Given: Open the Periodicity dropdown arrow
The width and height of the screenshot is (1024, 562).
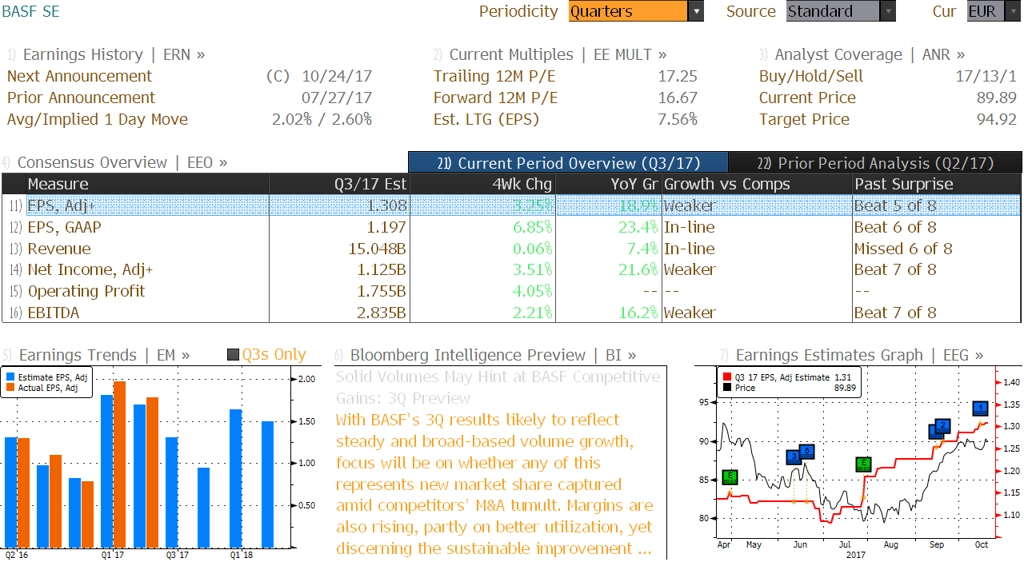Looking at the screenshot, I should click(x=696, y=11).
